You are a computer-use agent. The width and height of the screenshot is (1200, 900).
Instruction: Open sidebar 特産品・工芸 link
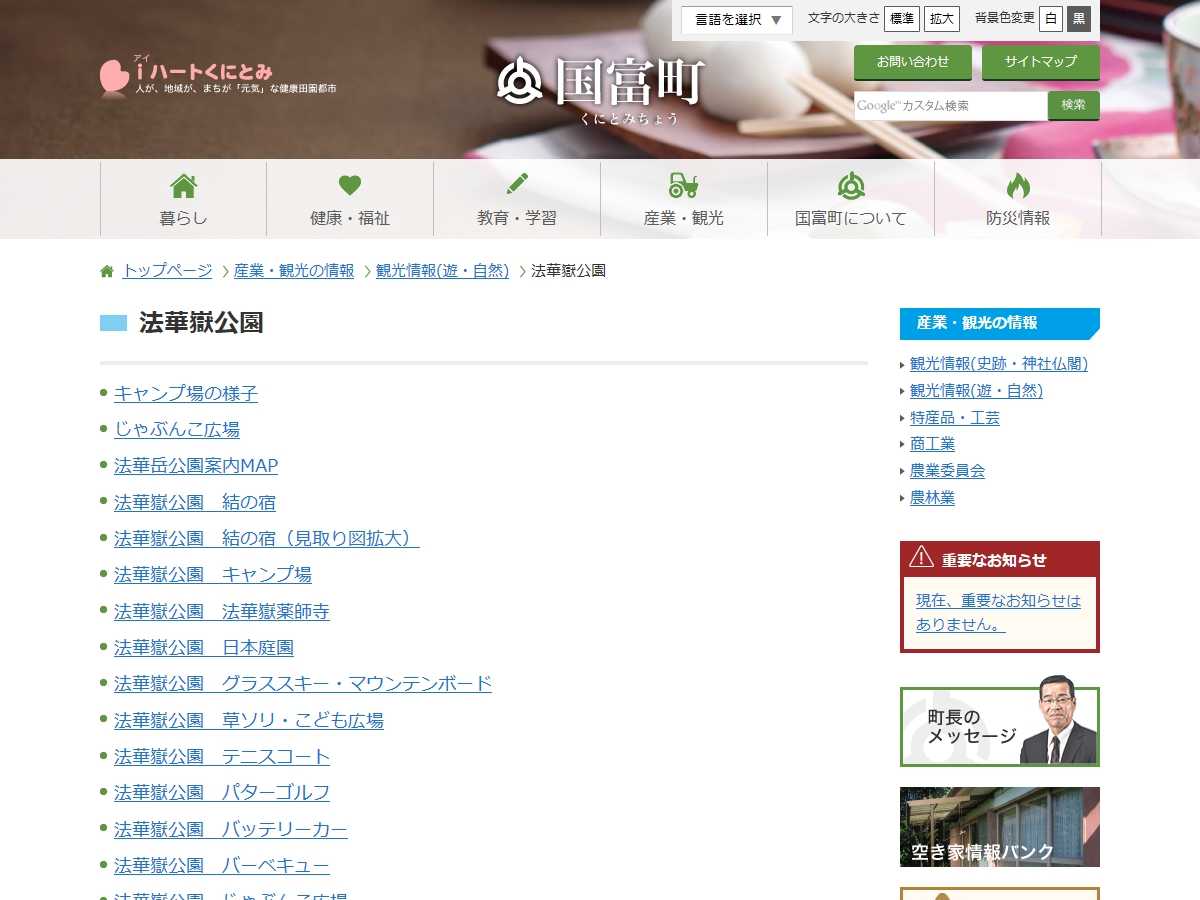tap(955, 418)
